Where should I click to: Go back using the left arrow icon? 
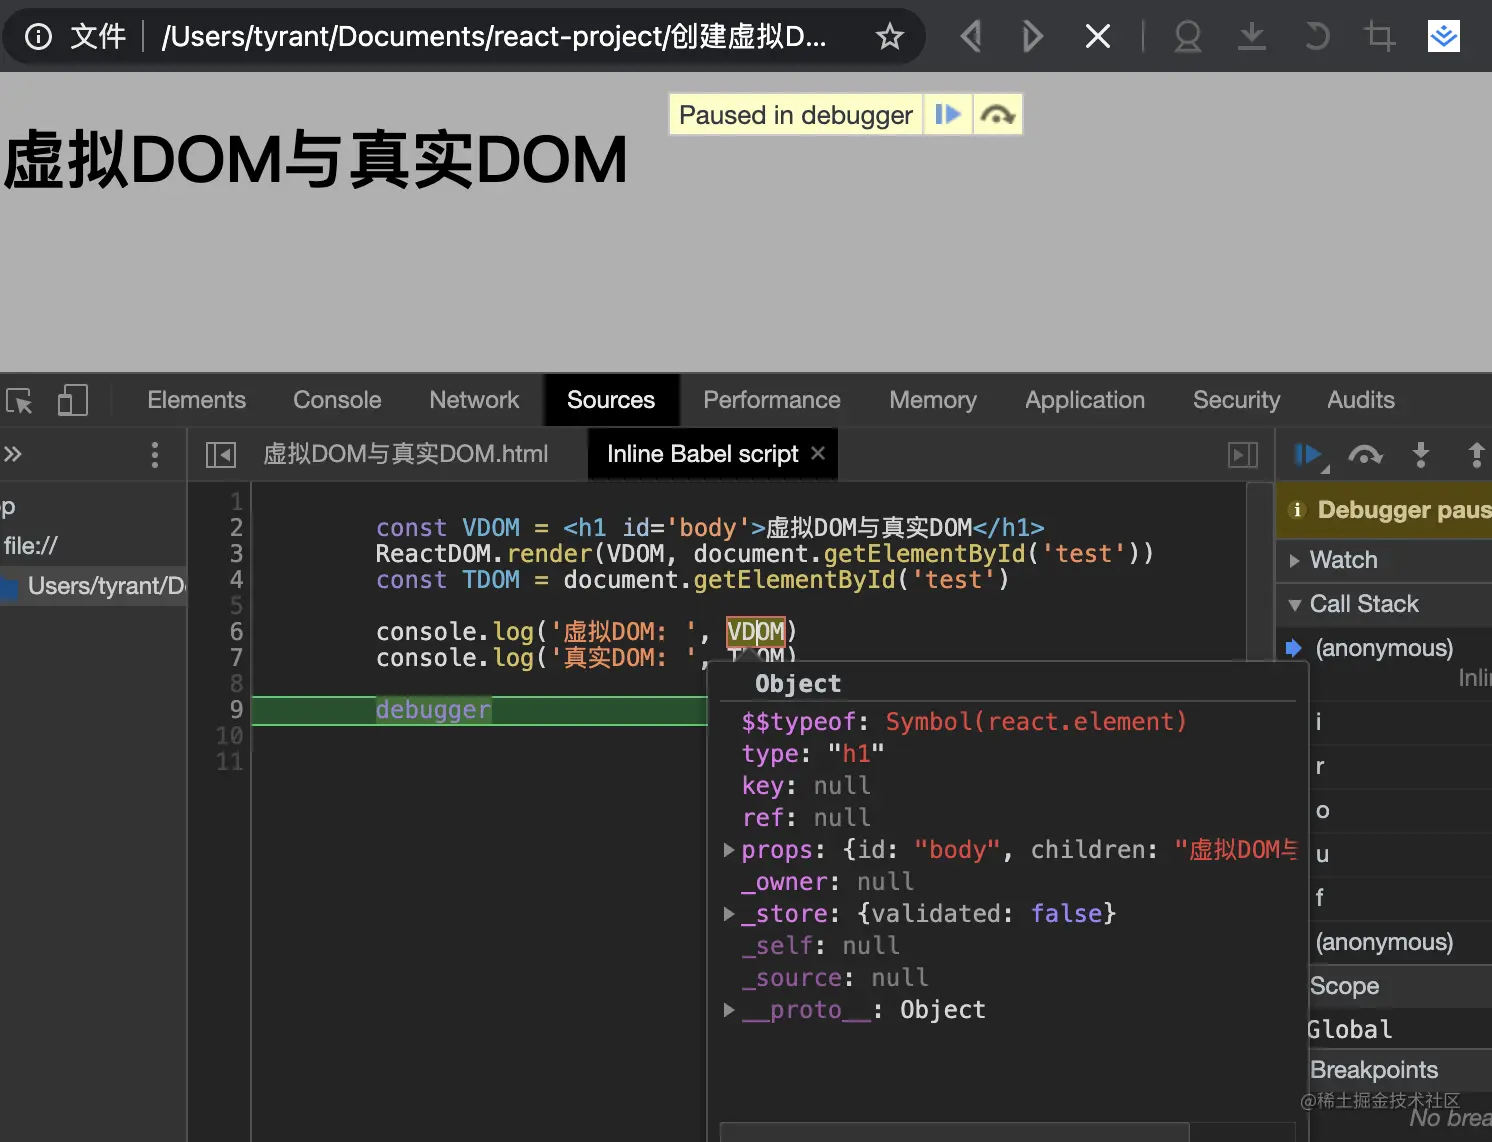[x=970, y=37]
